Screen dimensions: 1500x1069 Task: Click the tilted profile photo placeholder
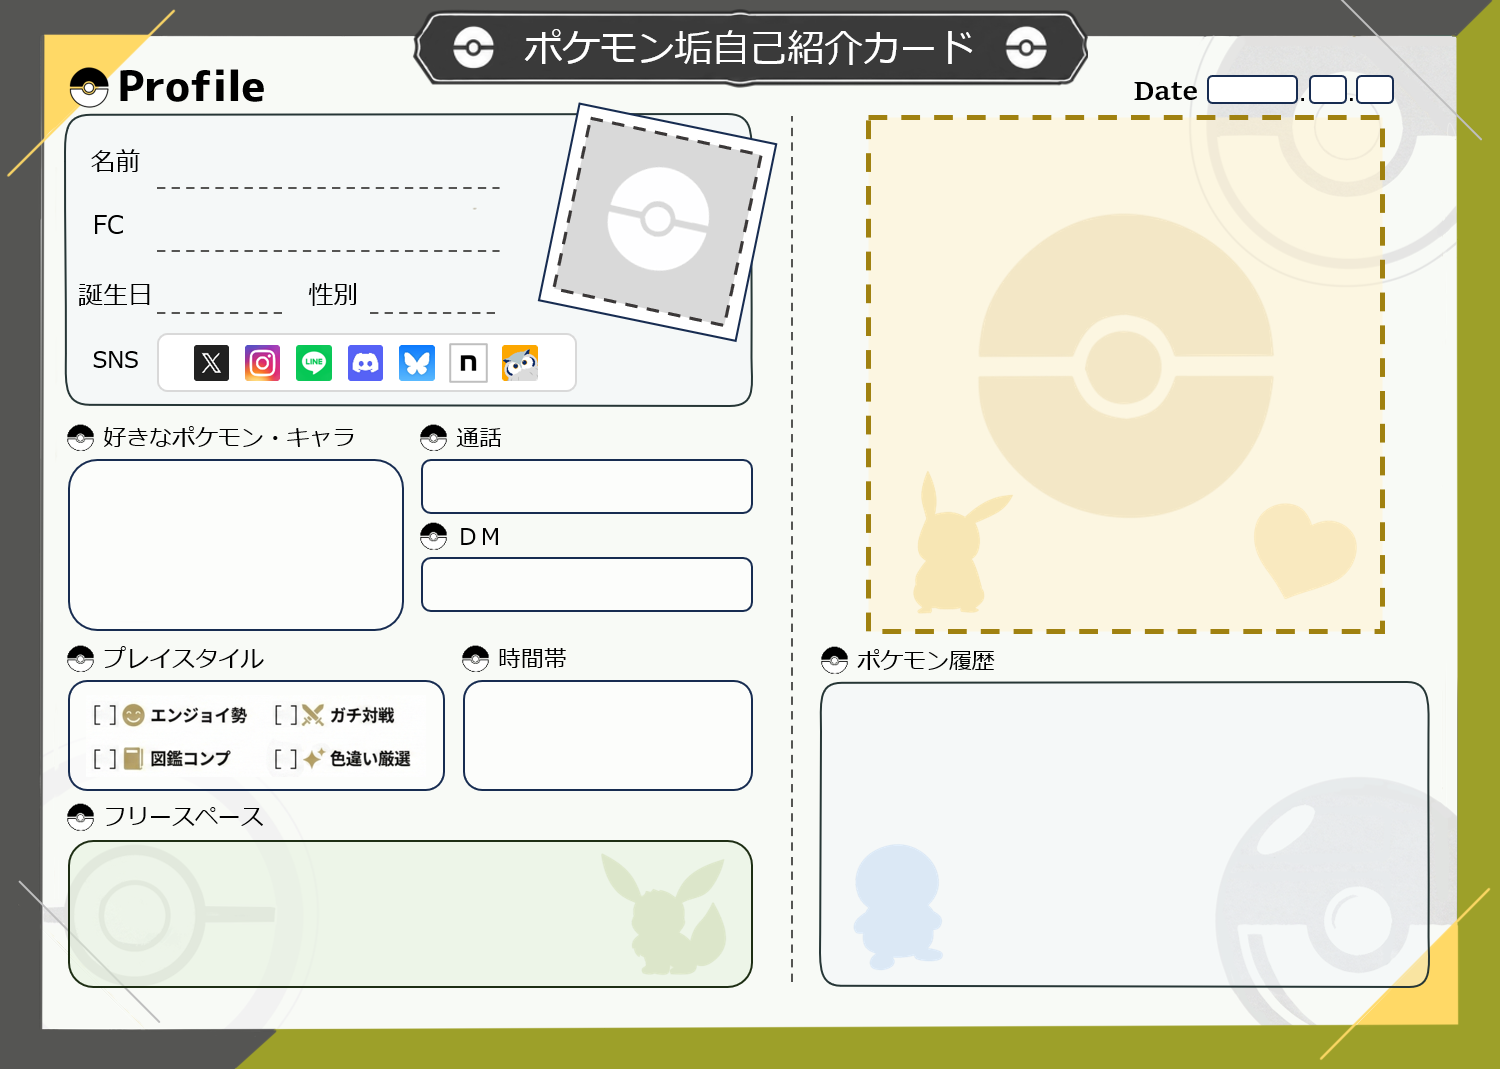658,221
